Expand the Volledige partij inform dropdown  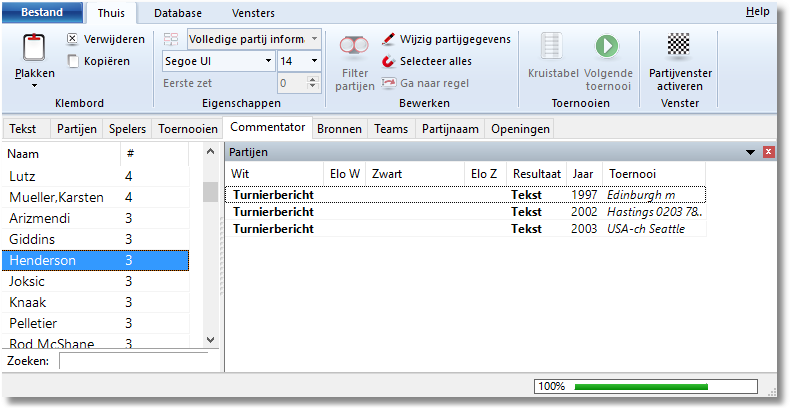[x=314, y=39]
